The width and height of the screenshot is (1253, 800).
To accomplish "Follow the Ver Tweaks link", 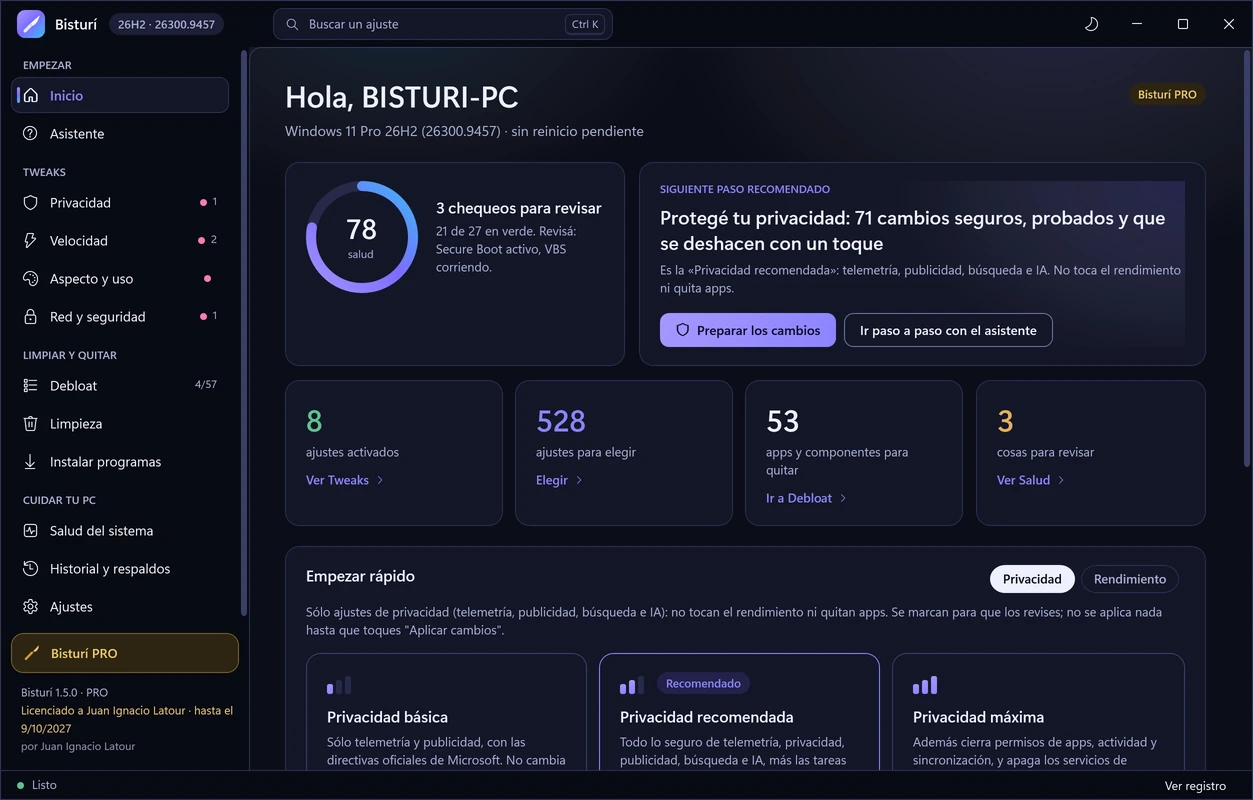I will 345,480.
